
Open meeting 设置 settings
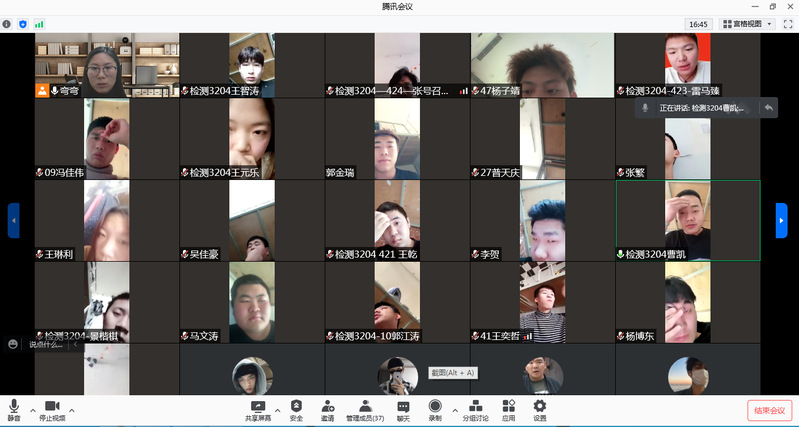[x=540, y=409]
